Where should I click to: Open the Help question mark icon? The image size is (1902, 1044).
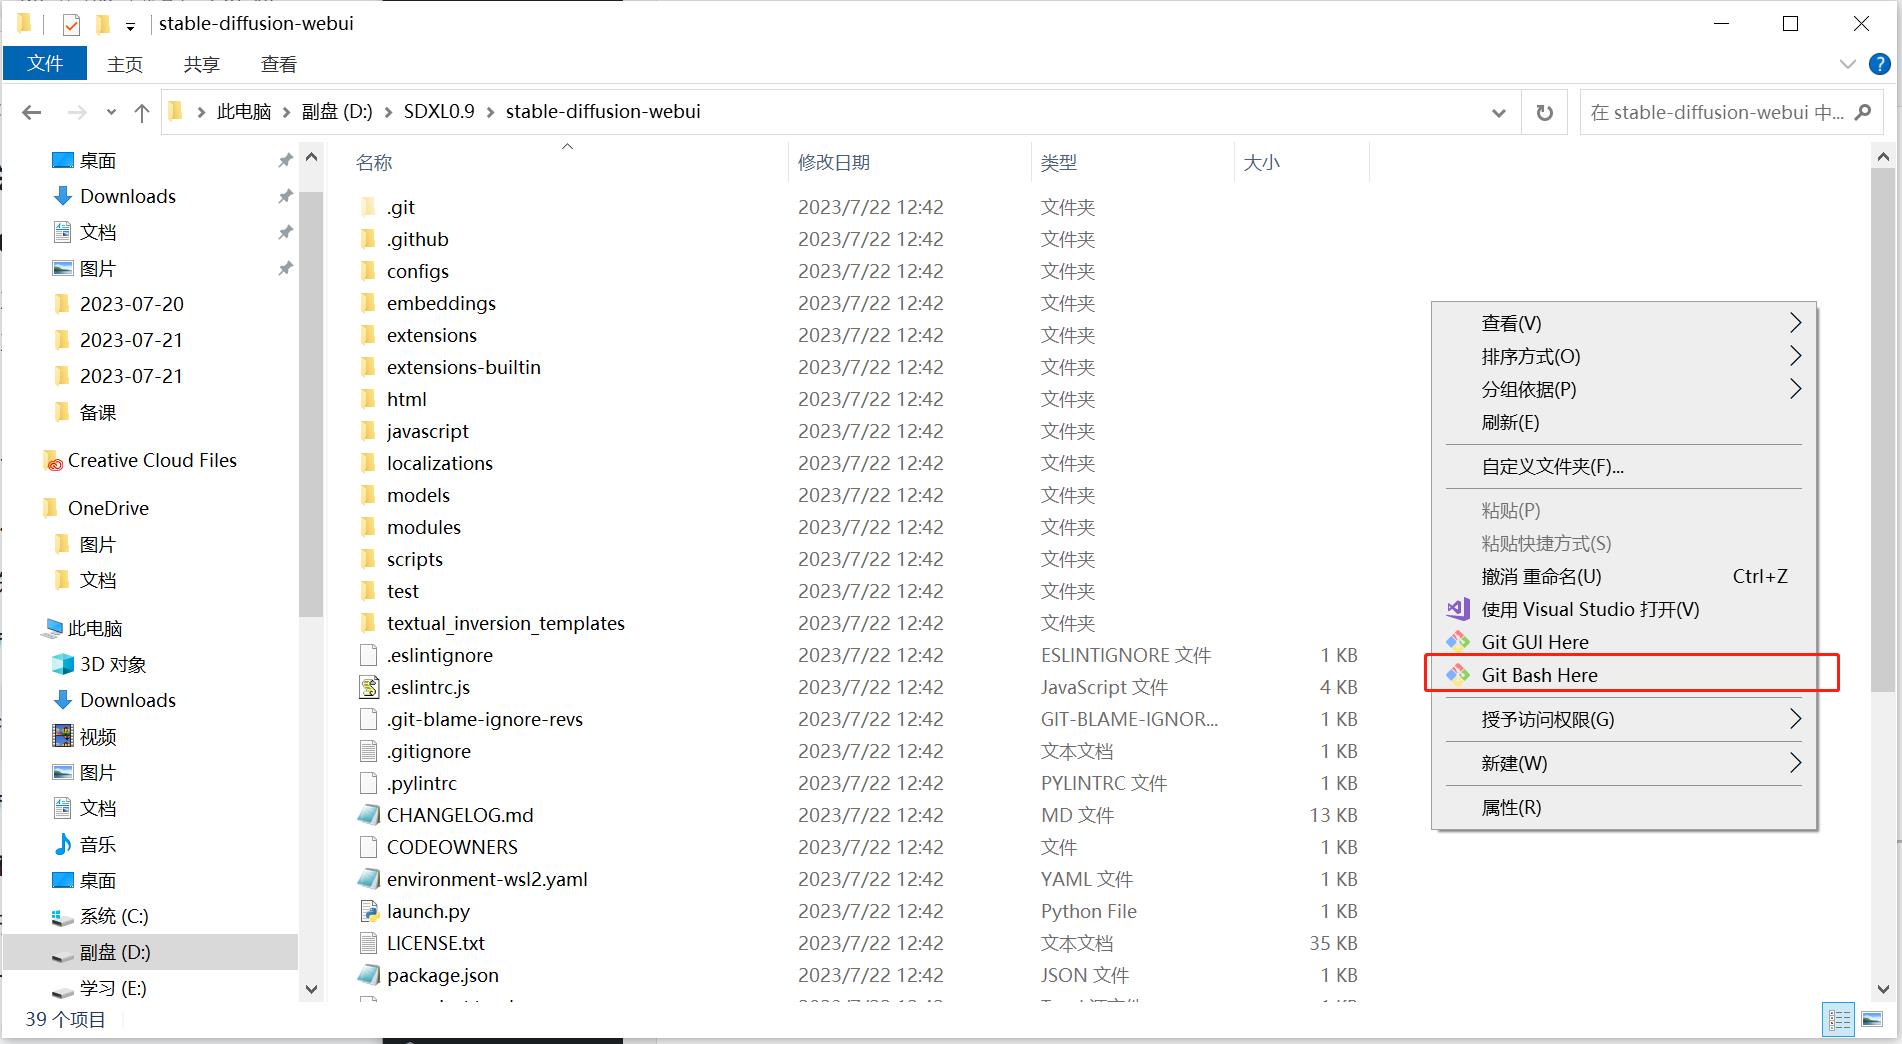(x=1879, y=64)
